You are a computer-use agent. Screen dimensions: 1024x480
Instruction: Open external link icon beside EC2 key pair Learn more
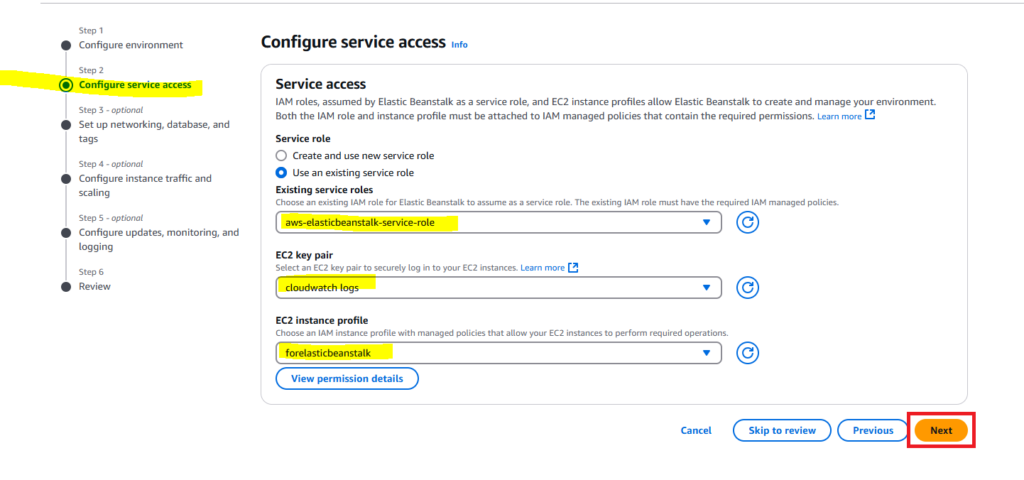(x=573, y=268)
